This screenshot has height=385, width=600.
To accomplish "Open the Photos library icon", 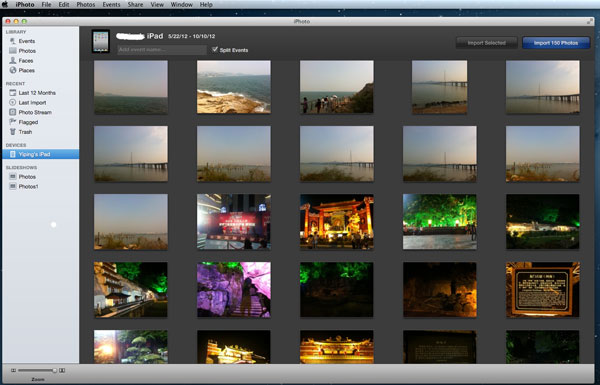I will tap(13, 51).
